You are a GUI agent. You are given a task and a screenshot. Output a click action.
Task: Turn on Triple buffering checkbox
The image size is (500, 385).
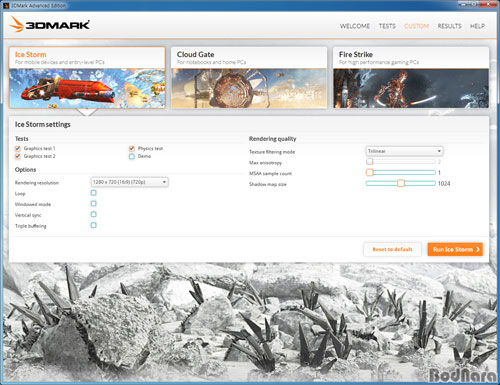point(94,225)
